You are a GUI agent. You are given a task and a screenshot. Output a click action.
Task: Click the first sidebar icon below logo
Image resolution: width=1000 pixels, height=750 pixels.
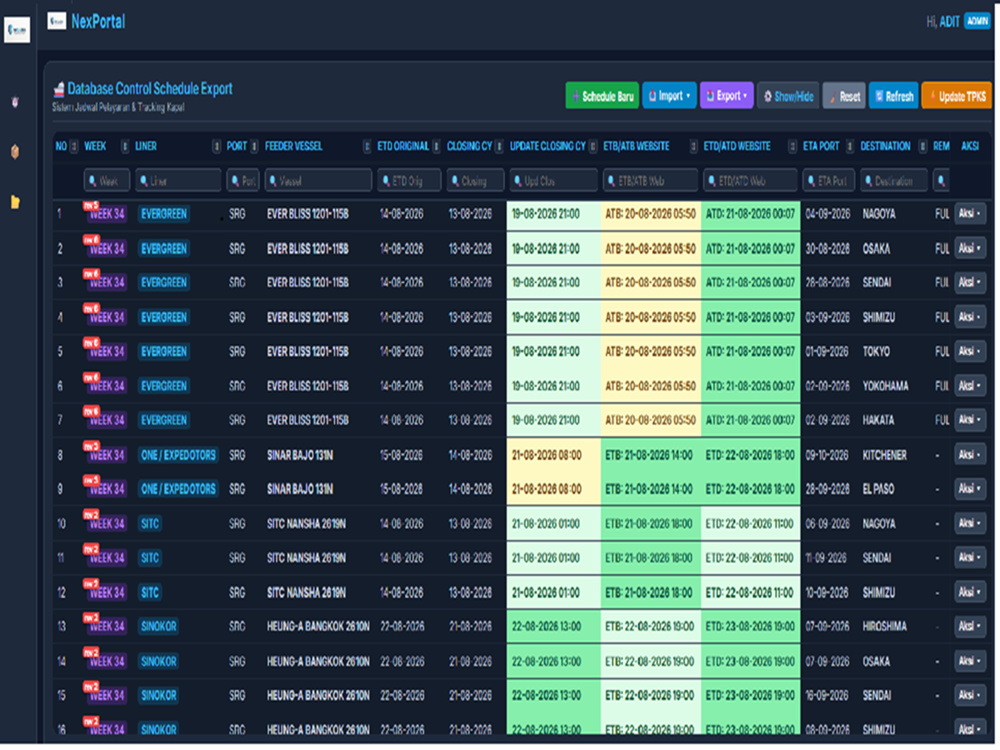(15, 101)
